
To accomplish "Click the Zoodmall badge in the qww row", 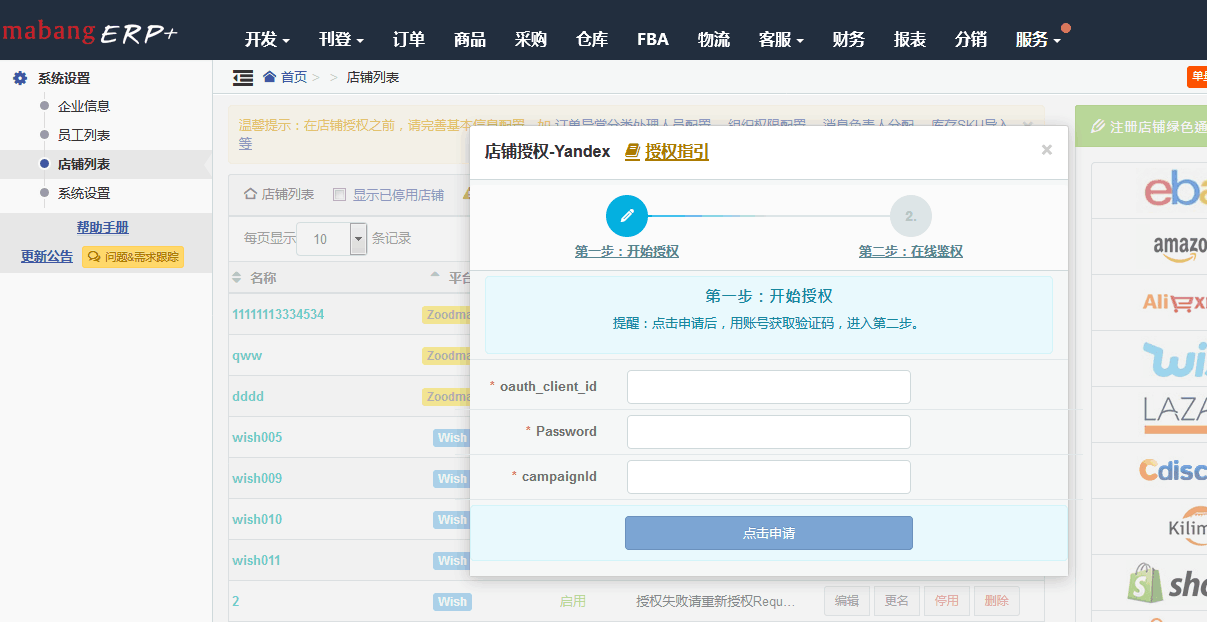I will point(446,355).
